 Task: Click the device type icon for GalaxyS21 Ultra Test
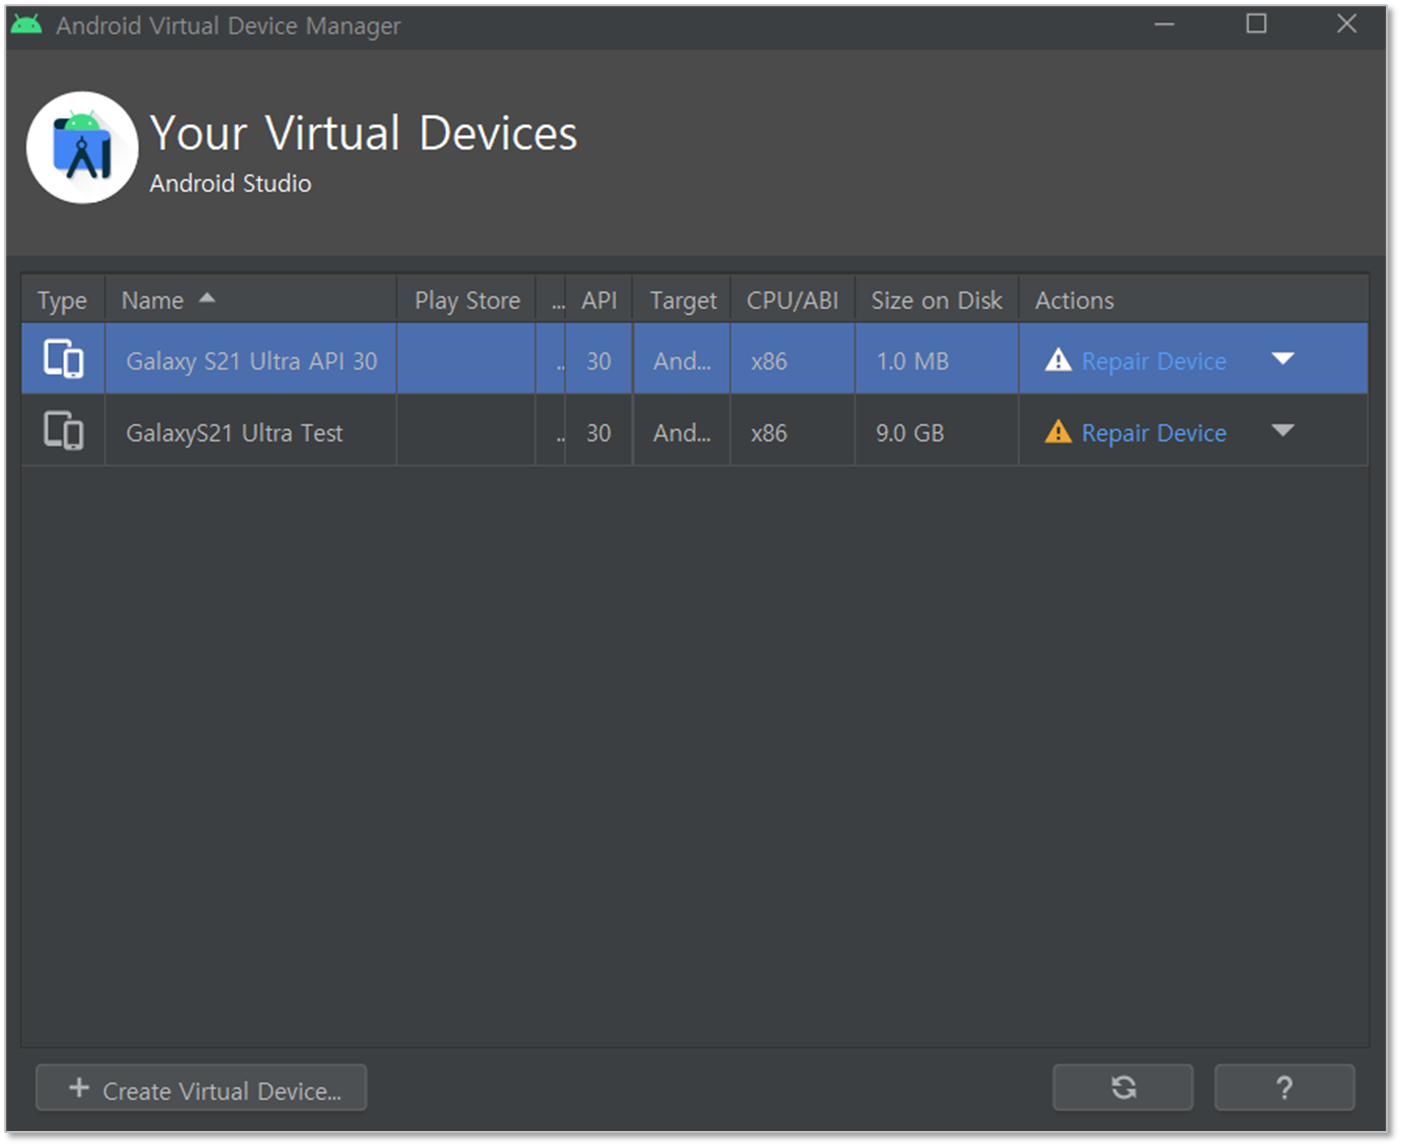pyautogui.click(x=63, y=431)
